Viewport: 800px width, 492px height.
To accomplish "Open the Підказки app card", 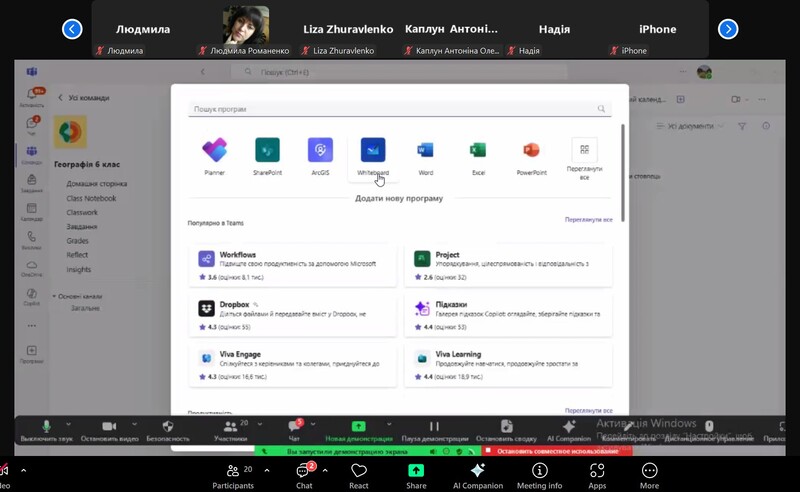I will pos(509,315).
